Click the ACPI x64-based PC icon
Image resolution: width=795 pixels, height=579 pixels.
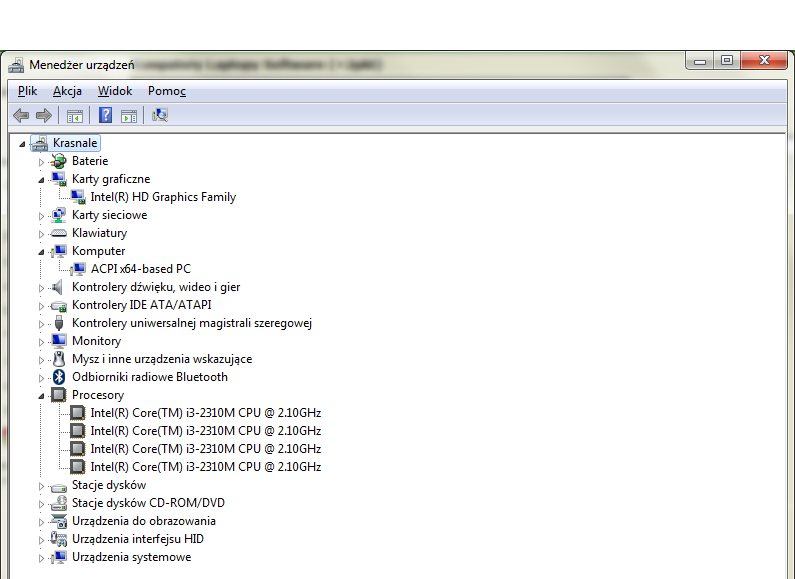[x=78, y=269]
